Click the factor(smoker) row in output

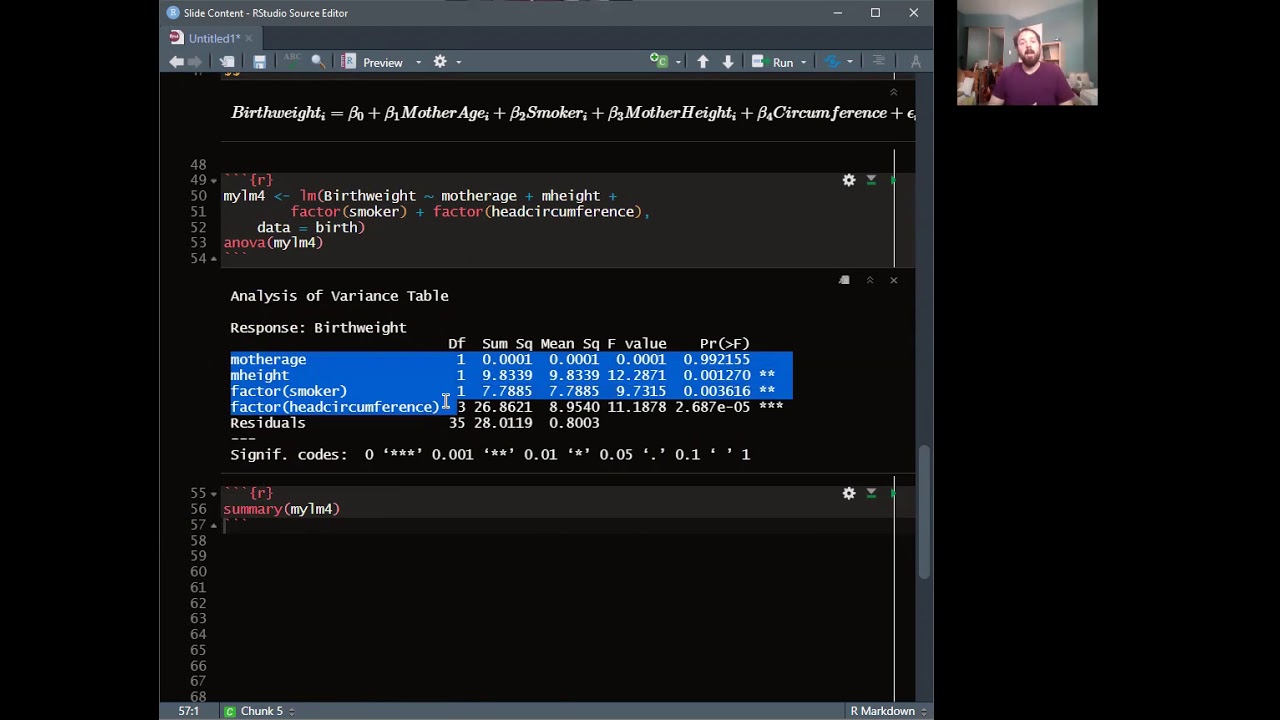pyautogui.click(x=511, y=391)
